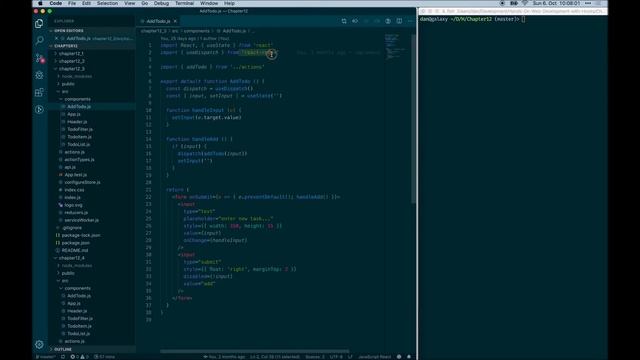Click the battery icon in macOS menu bar
This screenshot has width=640, height=360.
click(x=514, y=3)
